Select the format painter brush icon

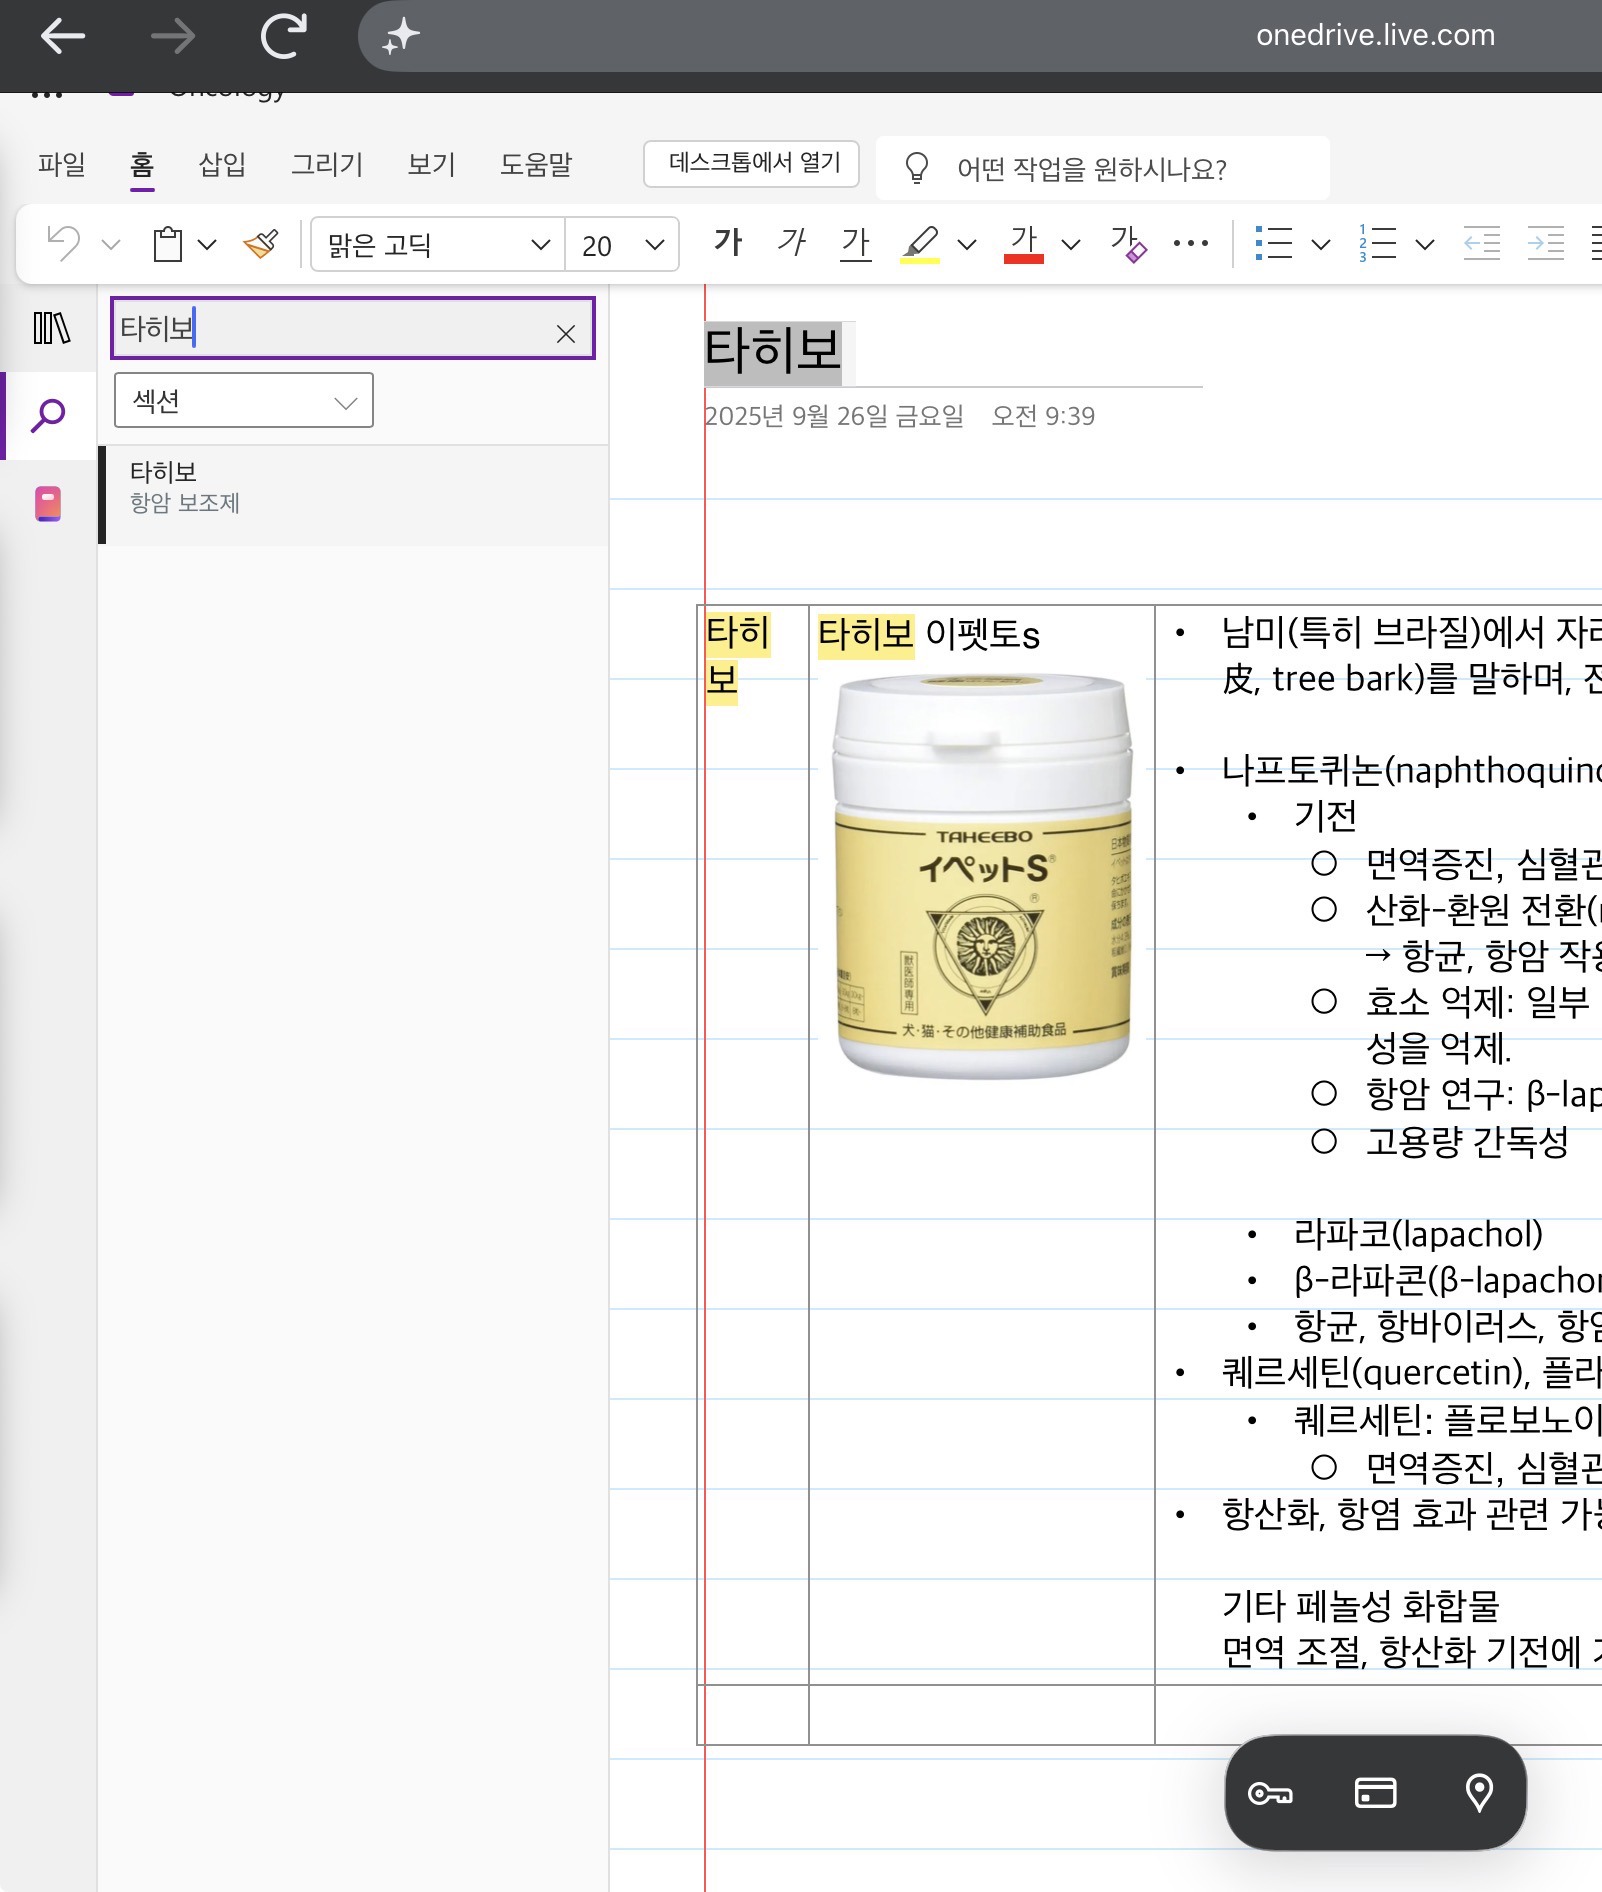[261, 244]
